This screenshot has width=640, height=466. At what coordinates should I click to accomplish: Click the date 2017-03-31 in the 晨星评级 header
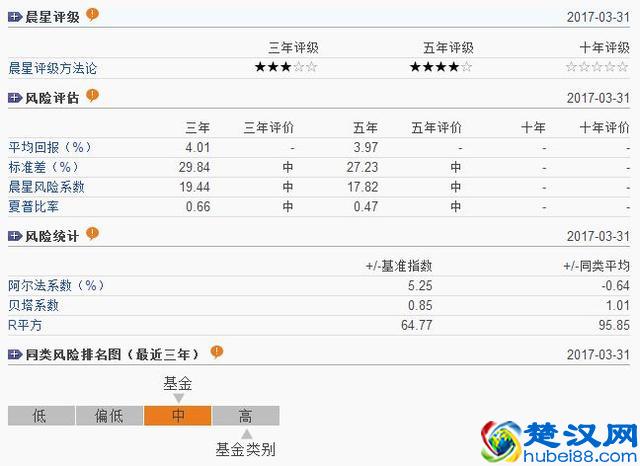(x=598, y=17)
